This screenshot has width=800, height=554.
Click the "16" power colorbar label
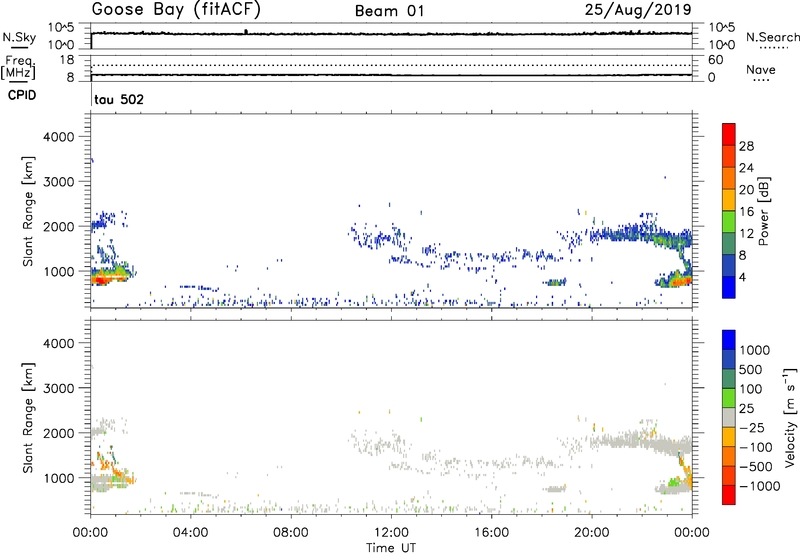click(x=746, y=212)
